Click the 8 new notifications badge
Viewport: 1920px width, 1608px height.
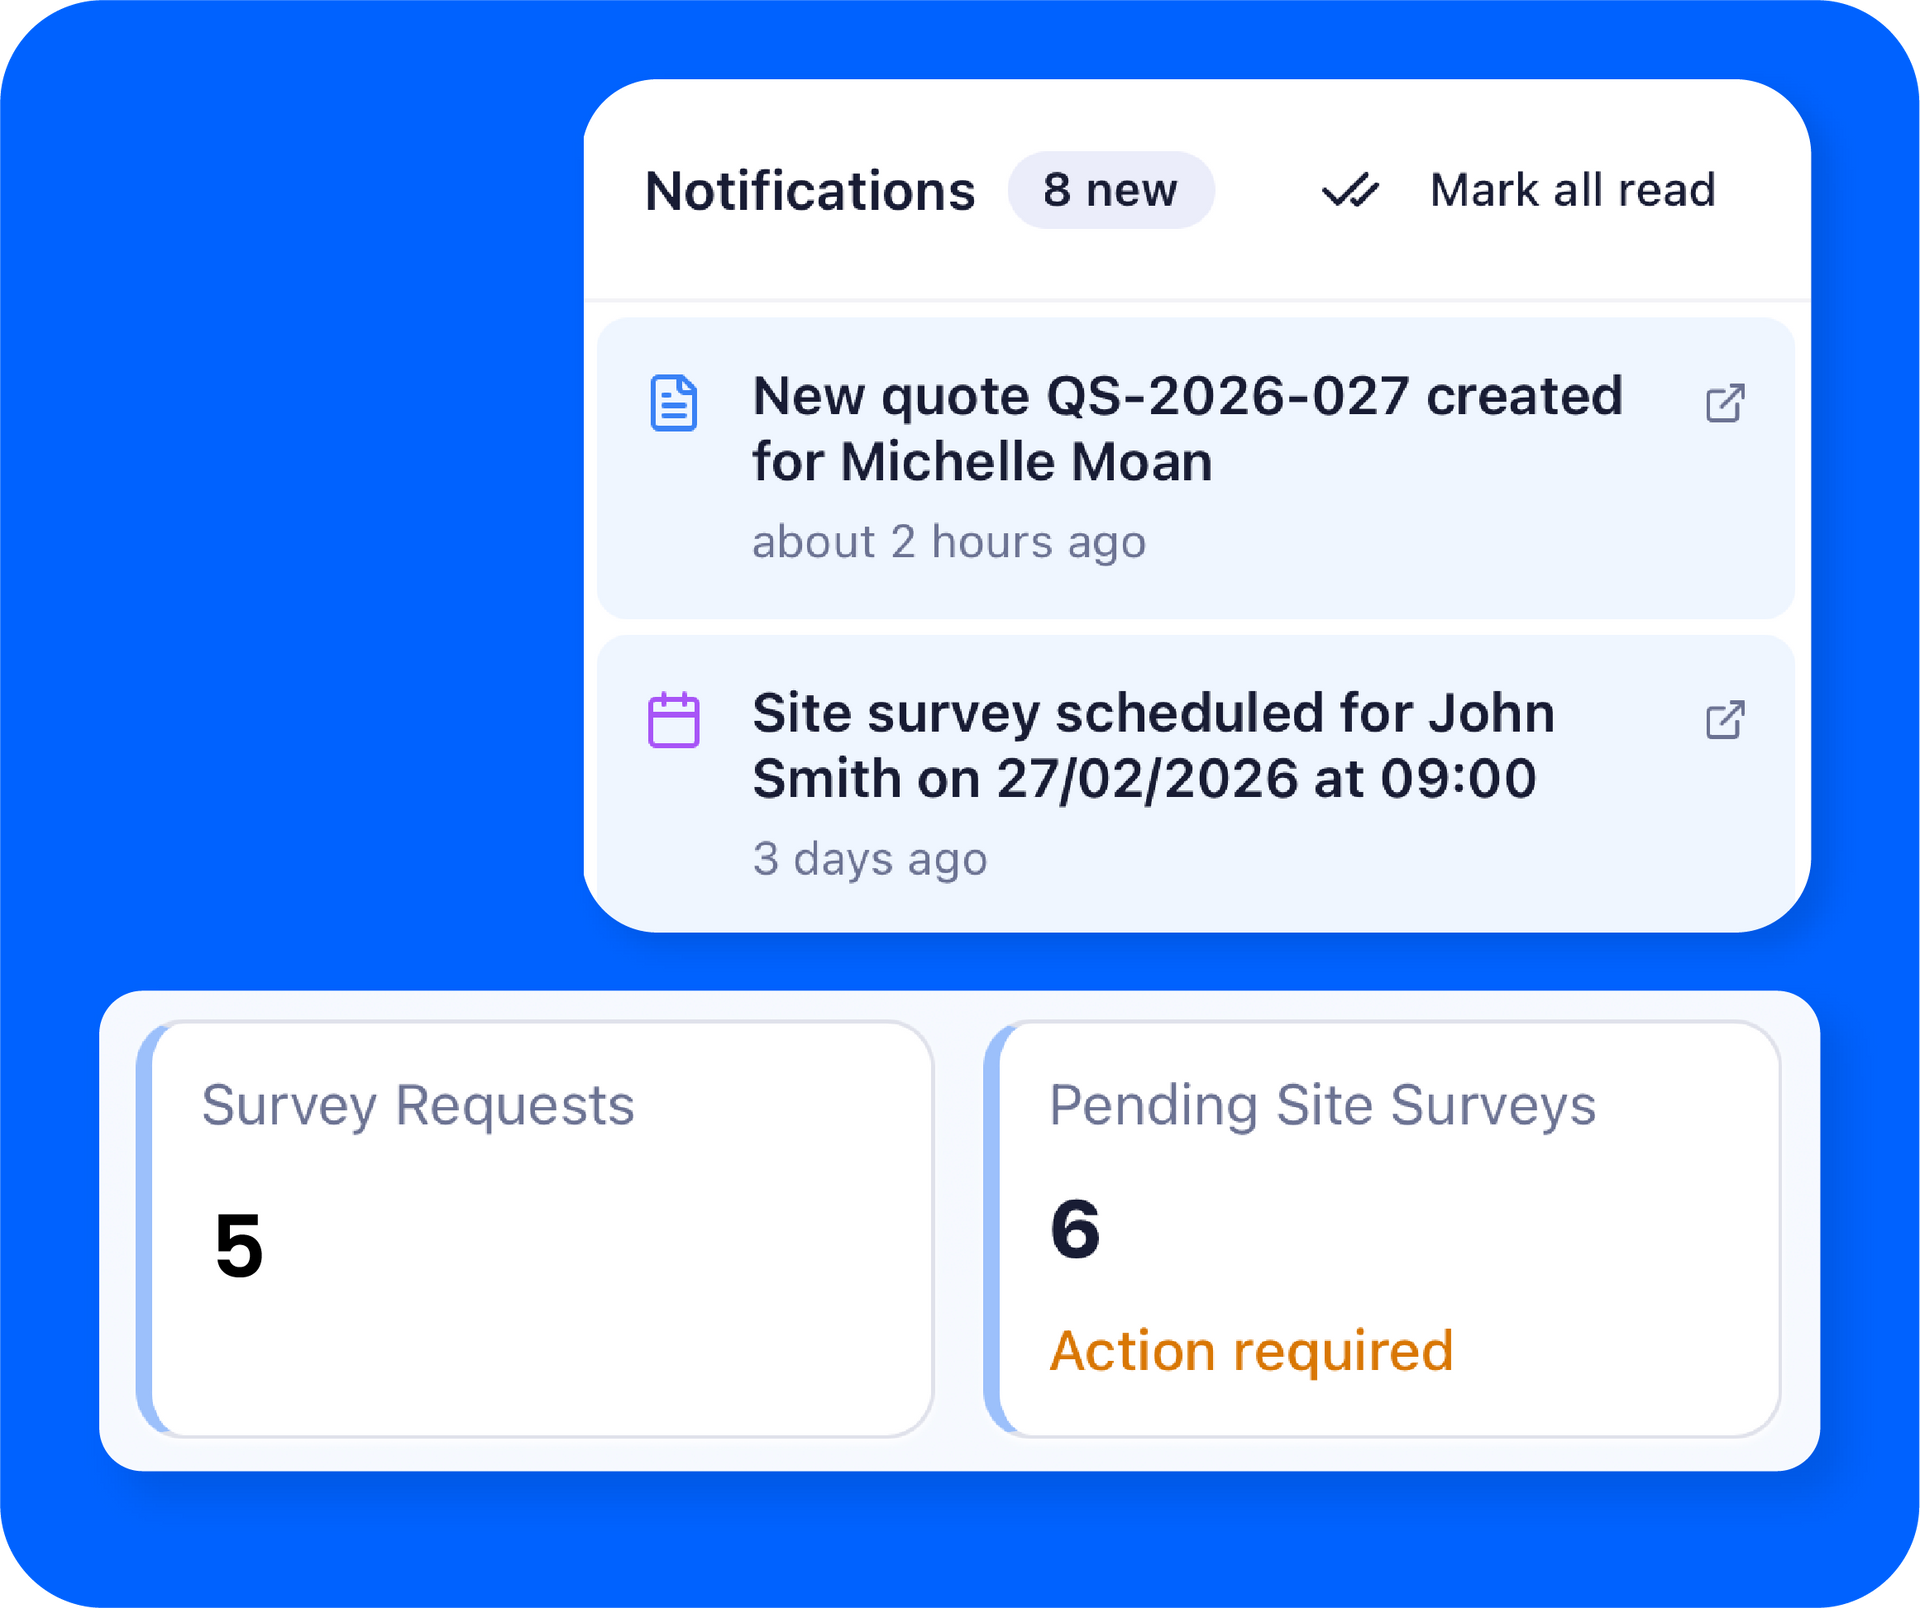coord(1110,190)
